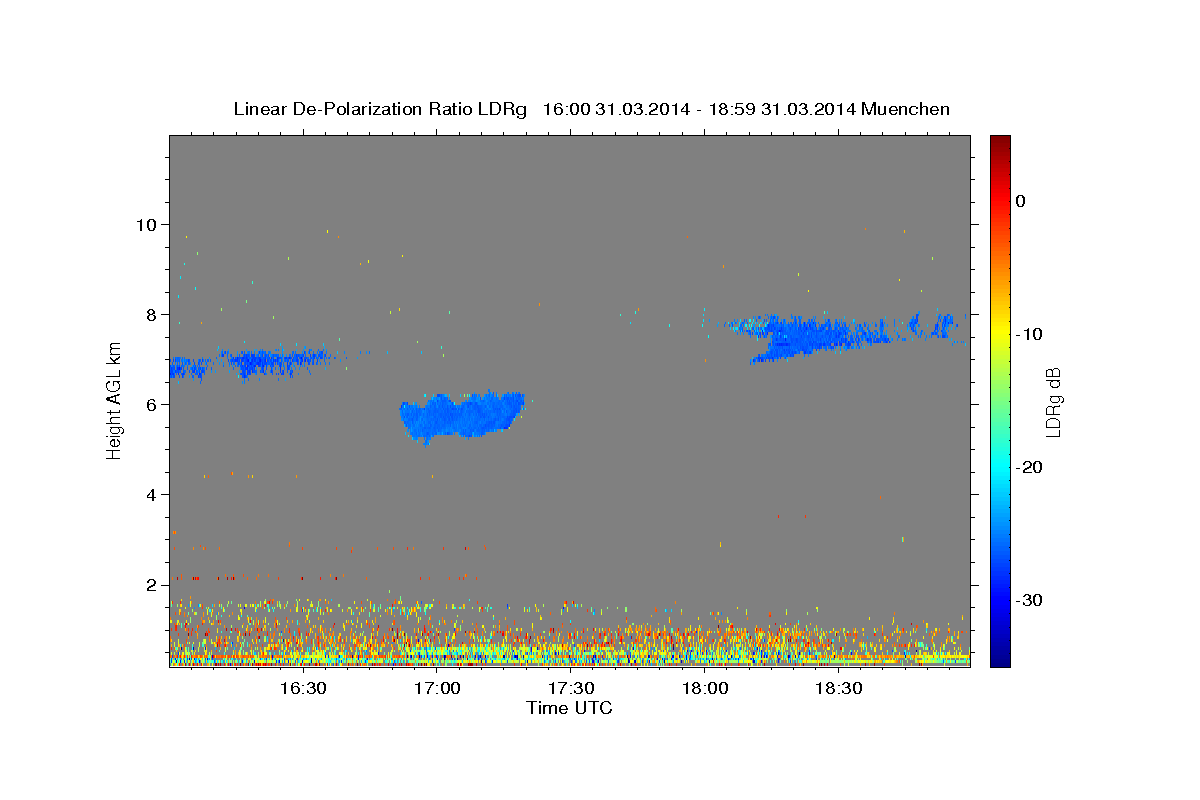Click the 'Time UTC' x-axis label
Viewport: 1200px width, 800px height.
tap(569, 708)
